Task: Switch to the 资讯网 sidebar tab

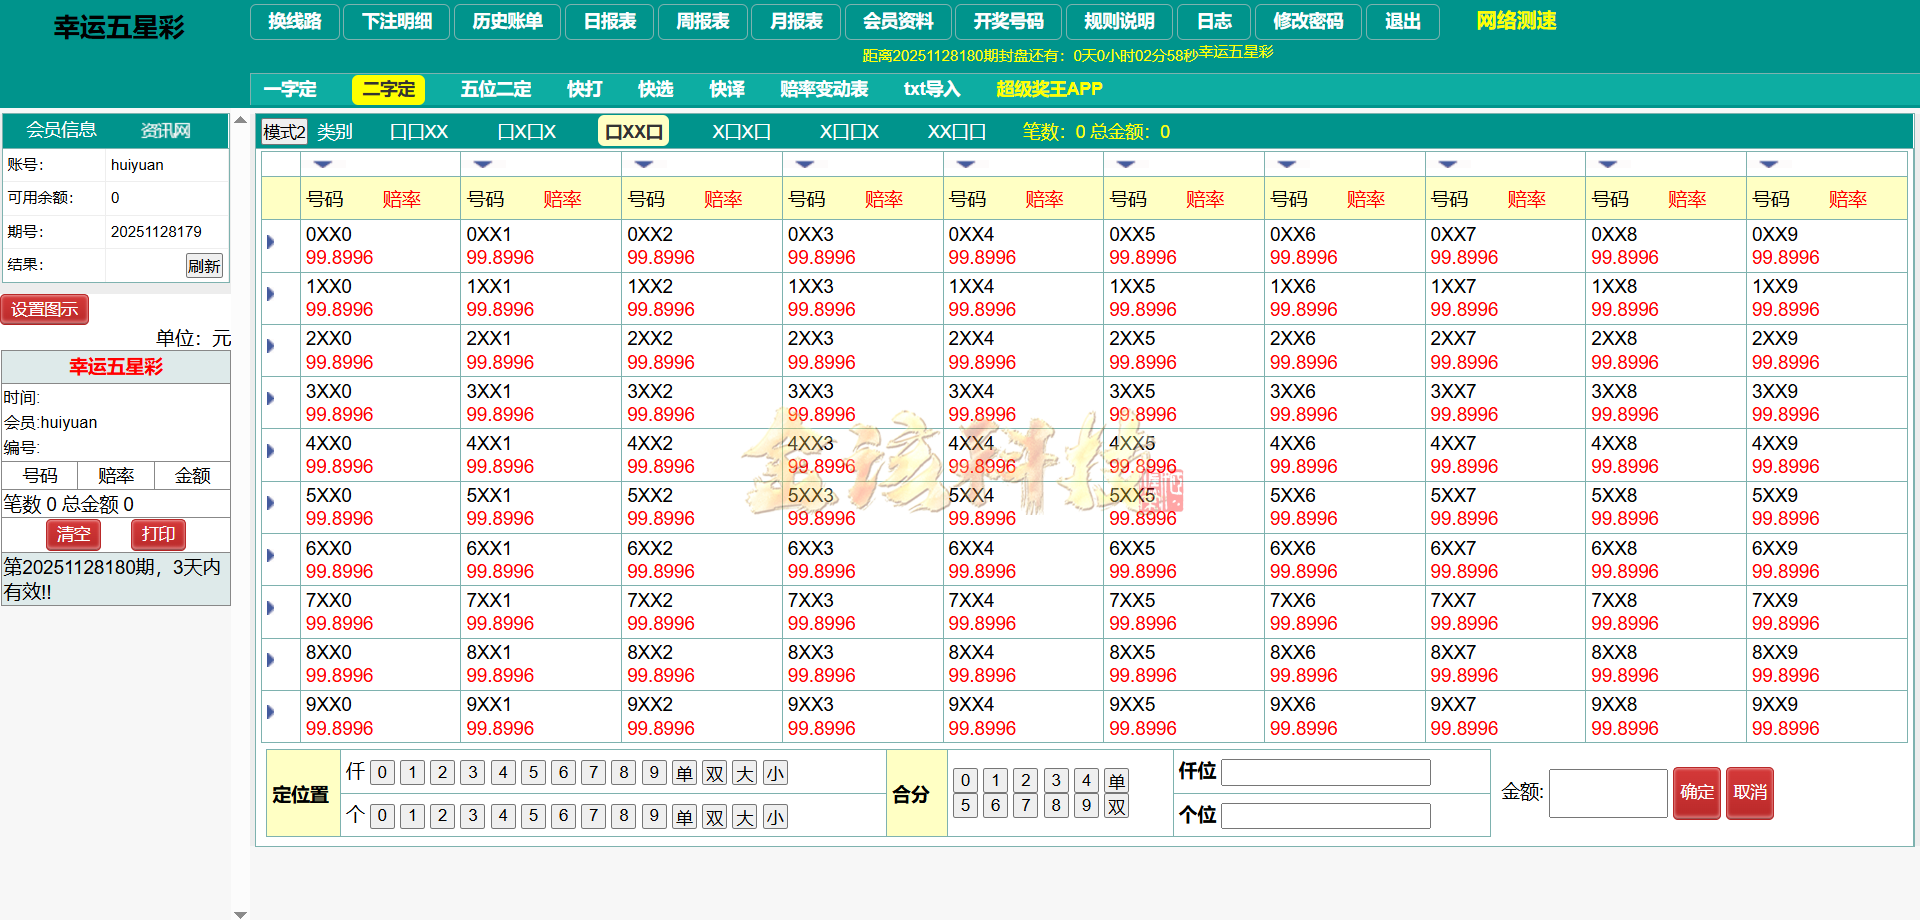Action: tap(166, 131)
